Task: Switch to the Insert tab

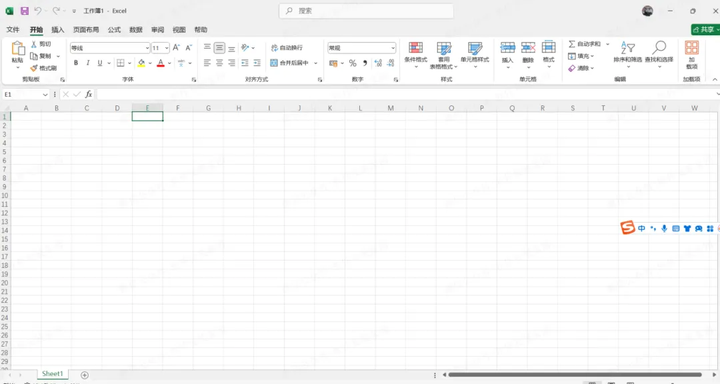Action: coord(58,29)
